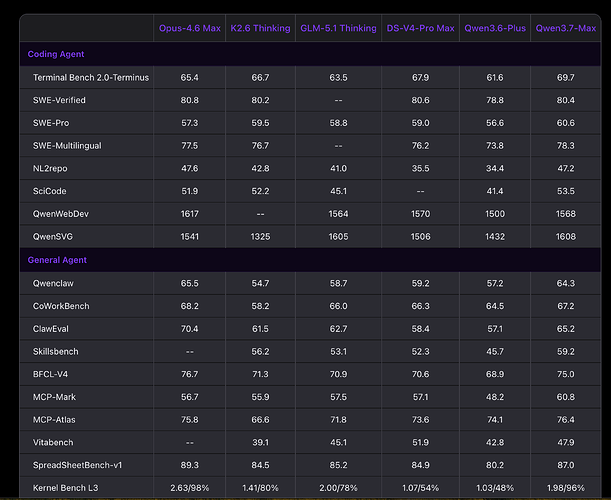Click the NL2repo row label
611x500 pixels.
tap(50, 168)
